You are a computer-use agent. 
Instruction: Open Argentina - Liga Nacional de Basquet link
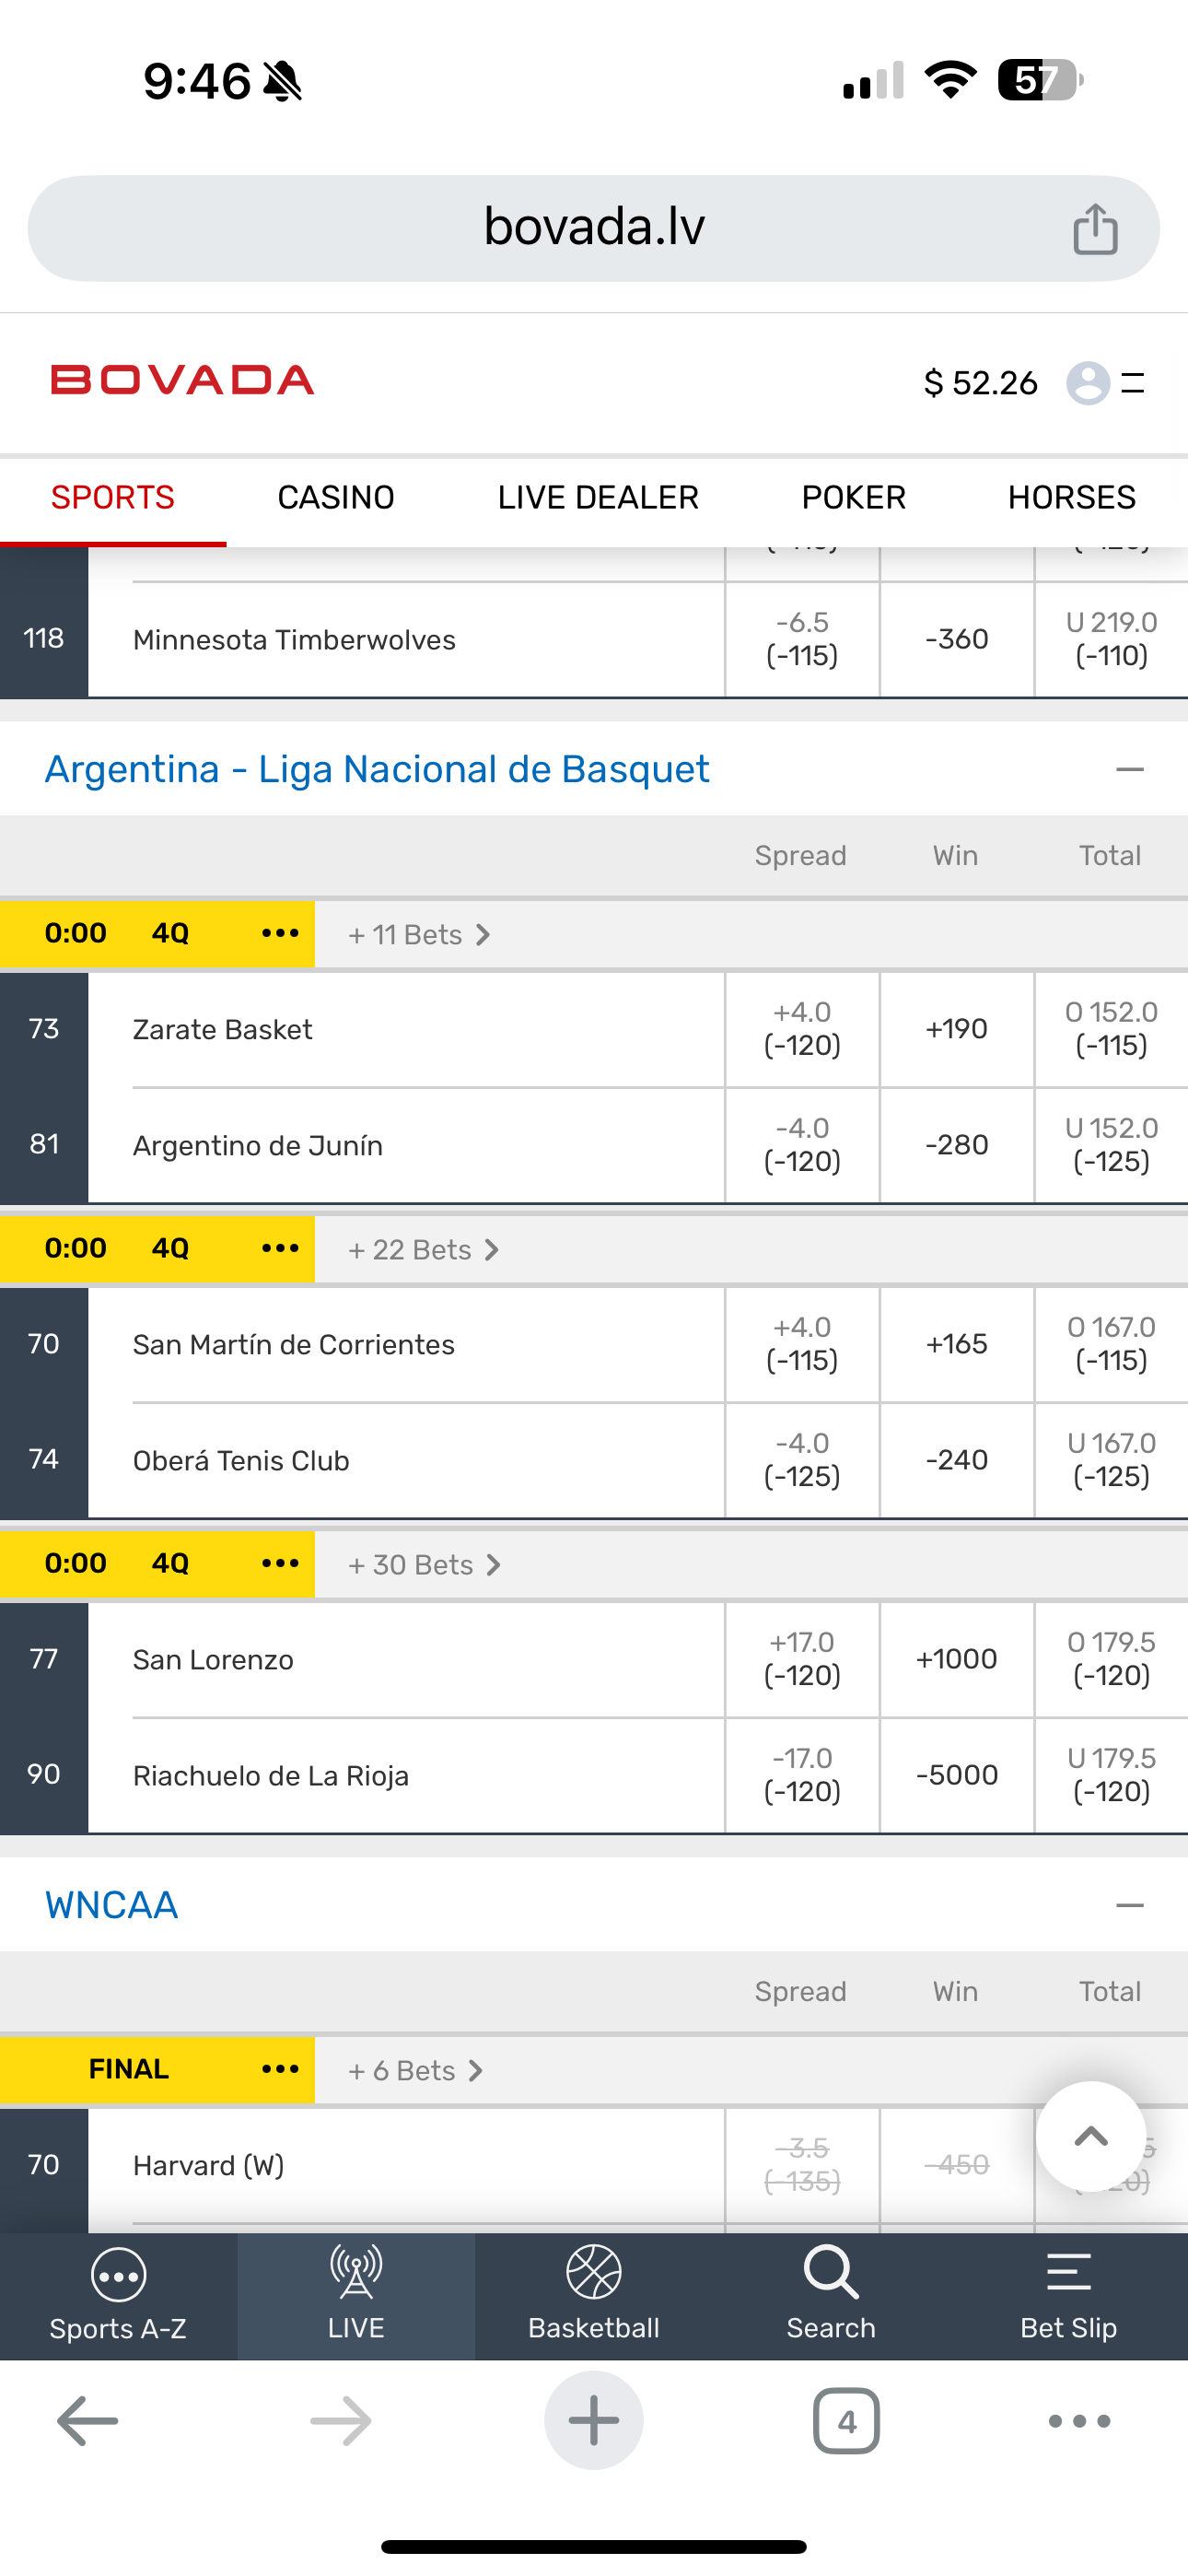click(377, 769)
